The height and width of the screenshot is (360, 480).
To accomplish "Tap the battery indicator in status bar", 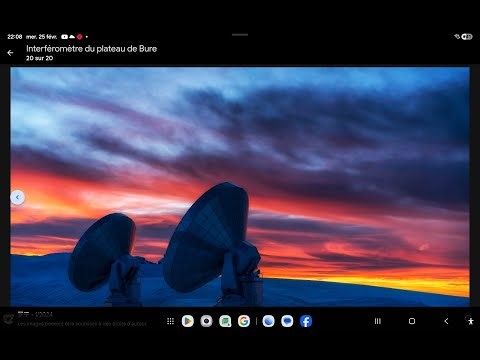I will 467,37.
